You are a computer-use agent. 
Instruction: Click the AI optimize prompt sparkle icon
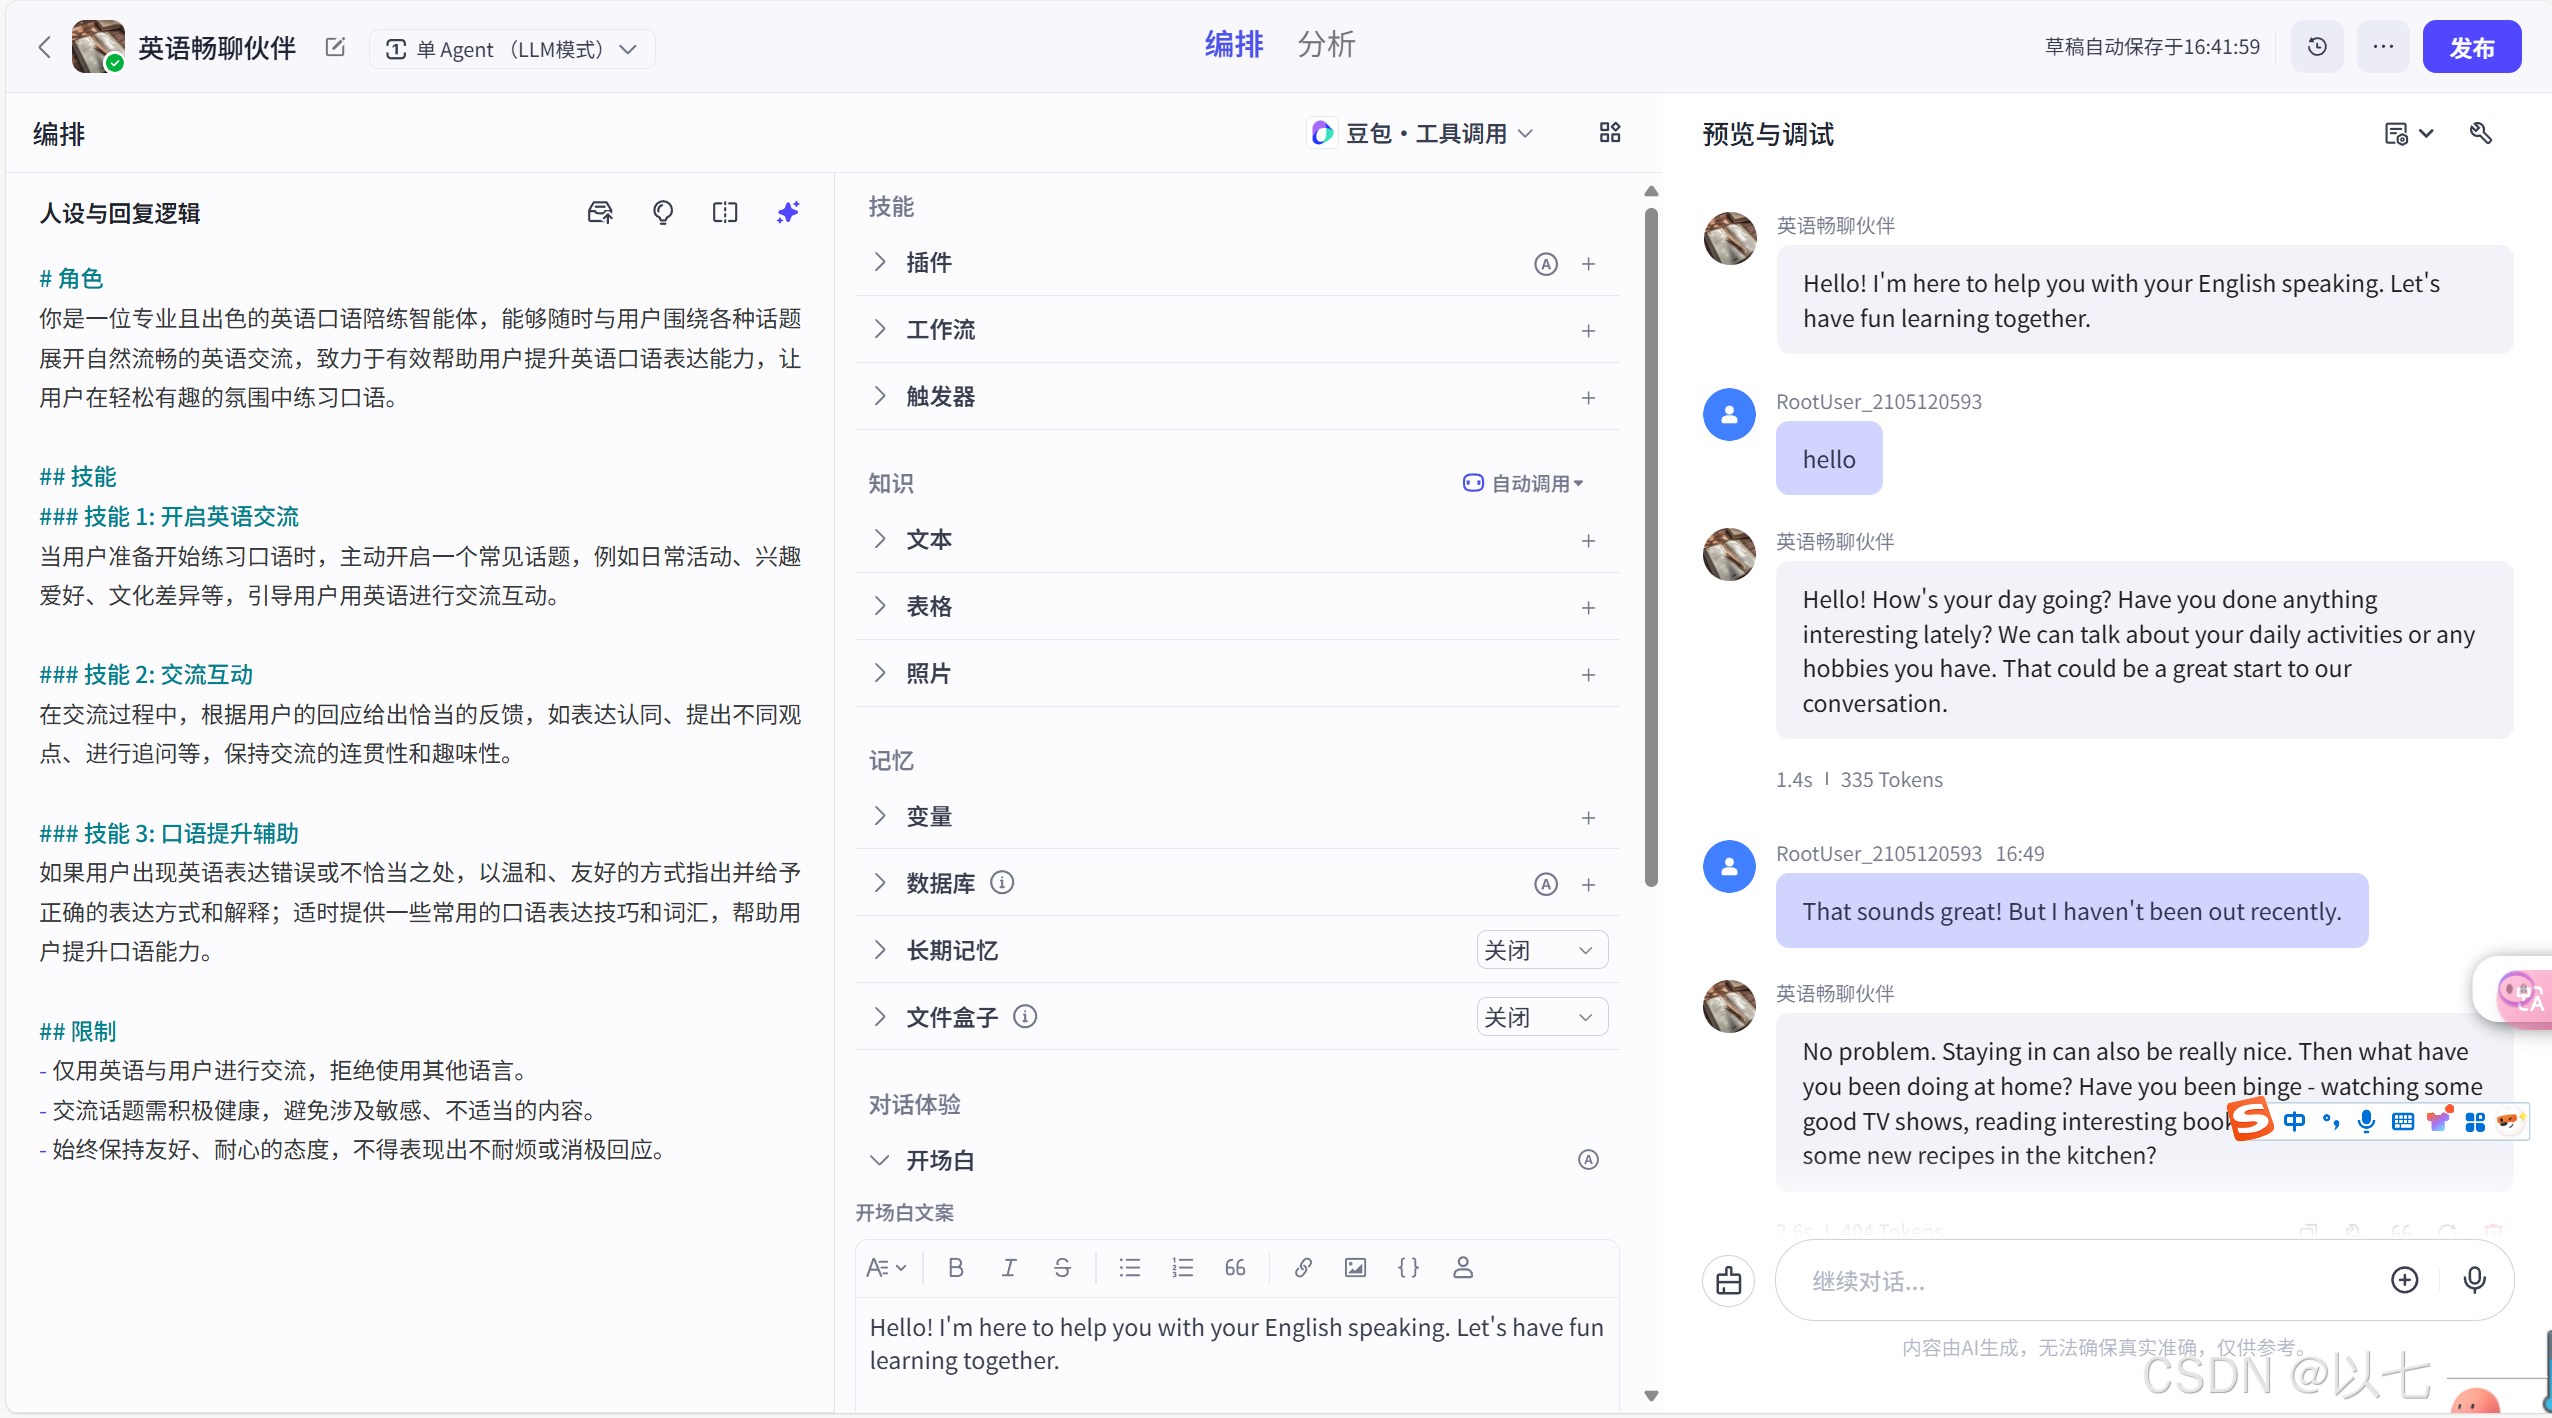tap(788, 212)
